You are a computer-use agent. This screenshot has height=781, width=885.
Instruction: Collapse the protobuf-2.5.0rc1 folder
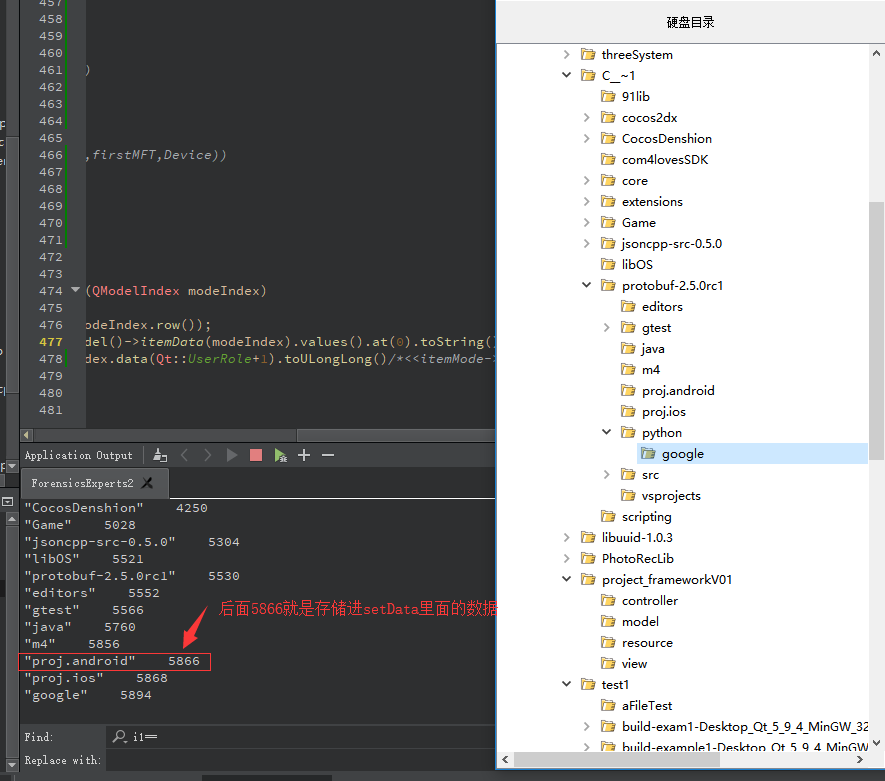click(587, 285)
